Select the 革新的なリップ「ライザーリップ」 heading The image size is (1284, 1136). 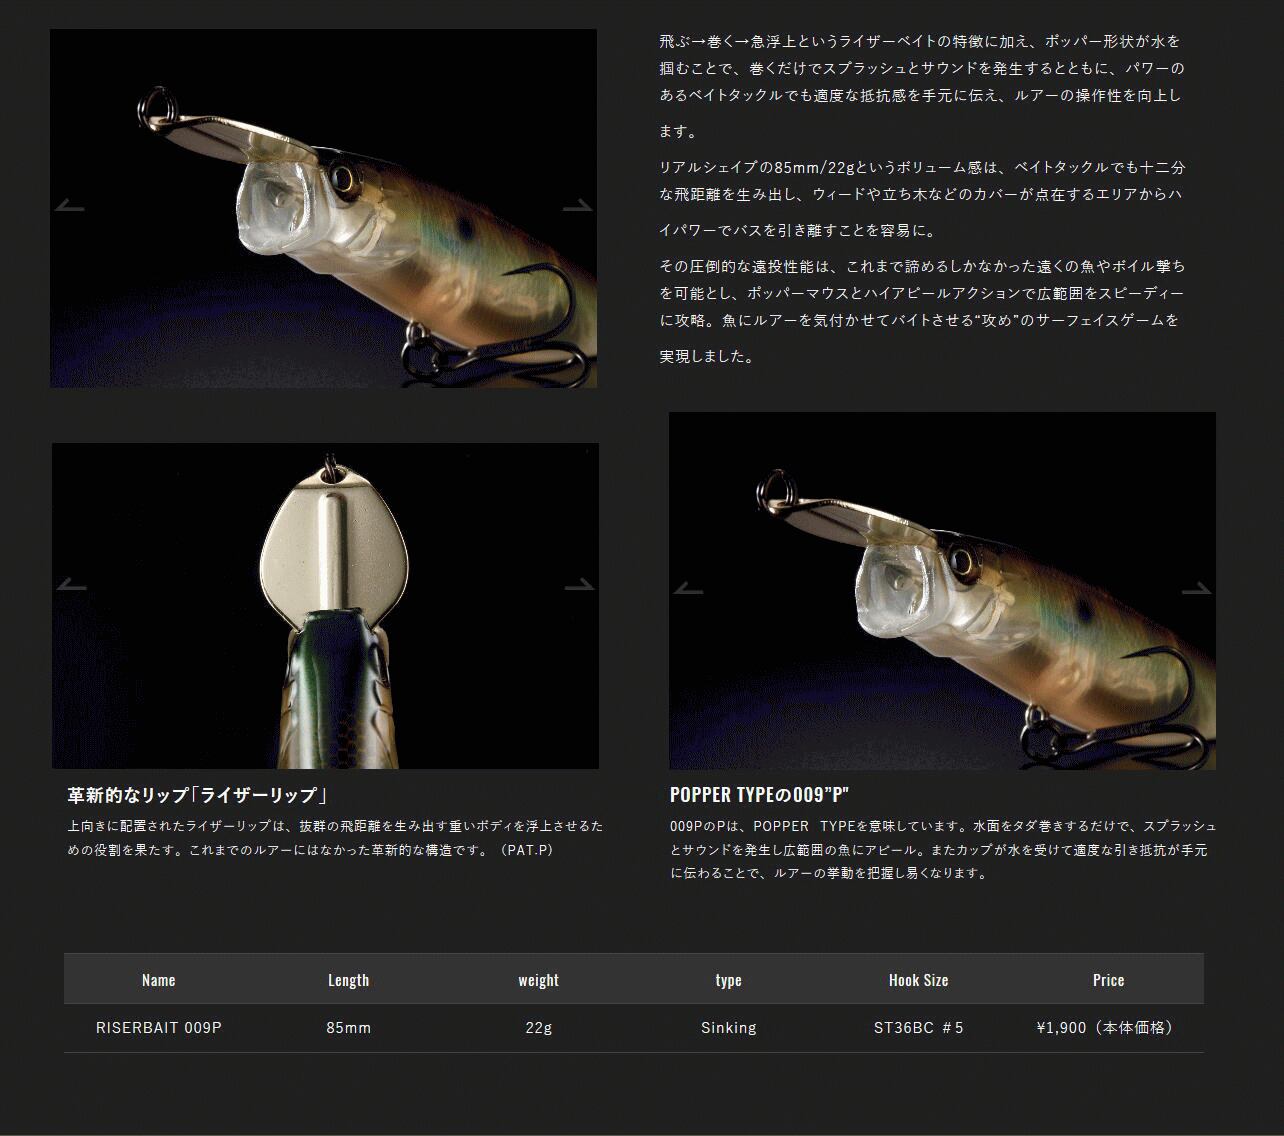(198, 795)
